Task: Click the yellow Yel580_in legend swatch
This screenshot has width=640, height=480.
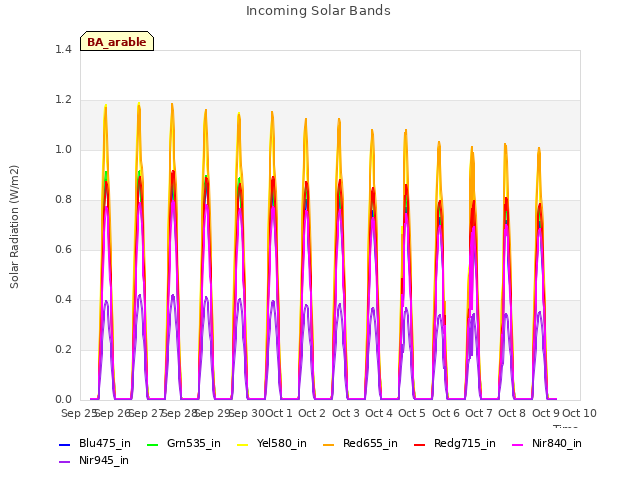Action: pos(242,444)
